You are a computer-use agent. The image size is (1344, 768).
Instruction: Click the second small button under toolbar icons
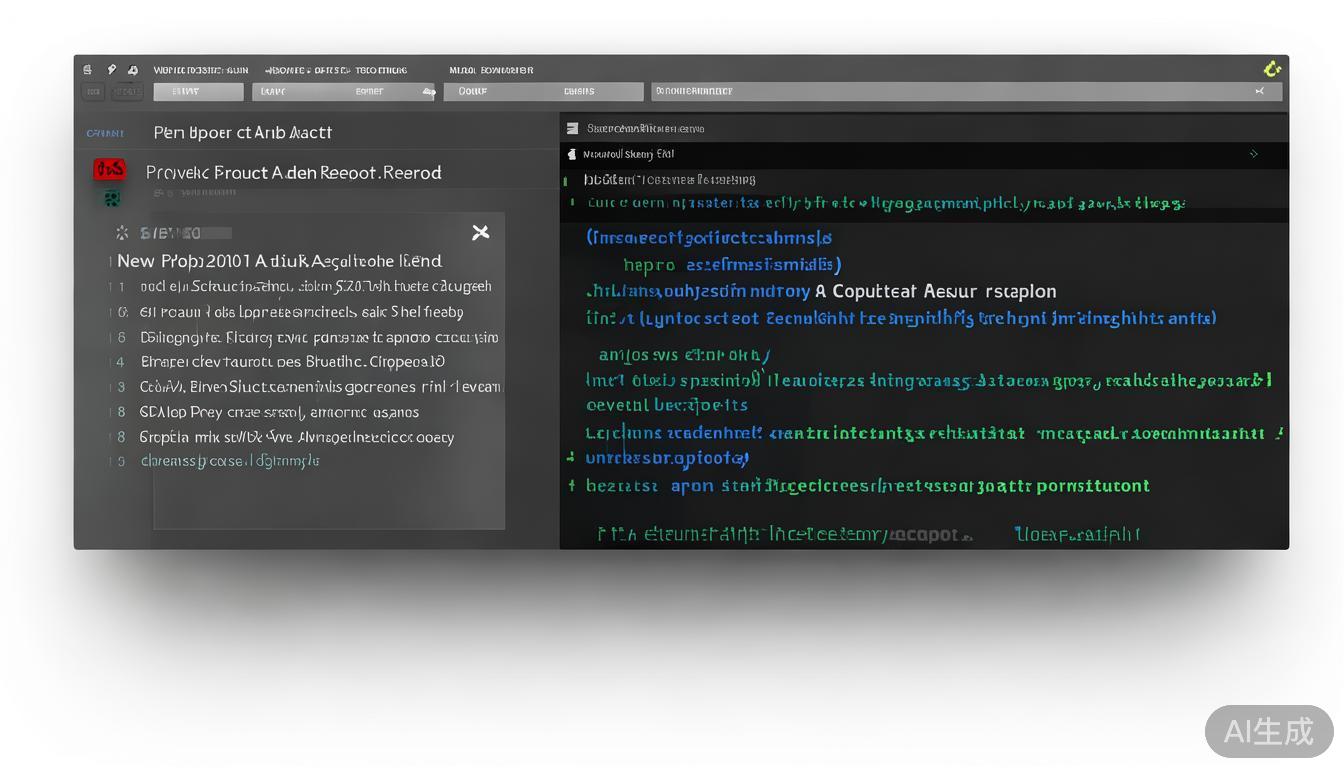(127, 92)
